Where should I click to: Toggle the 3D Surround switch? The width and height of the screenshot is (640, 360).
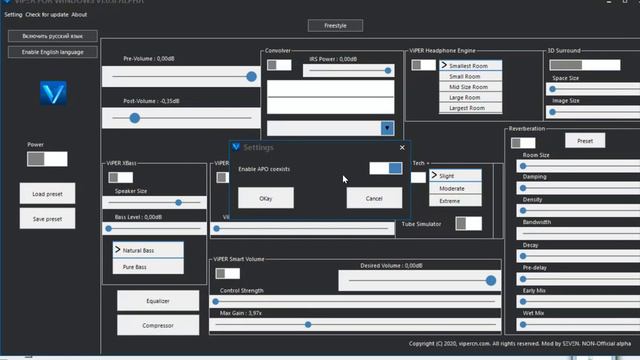[585, 65]
